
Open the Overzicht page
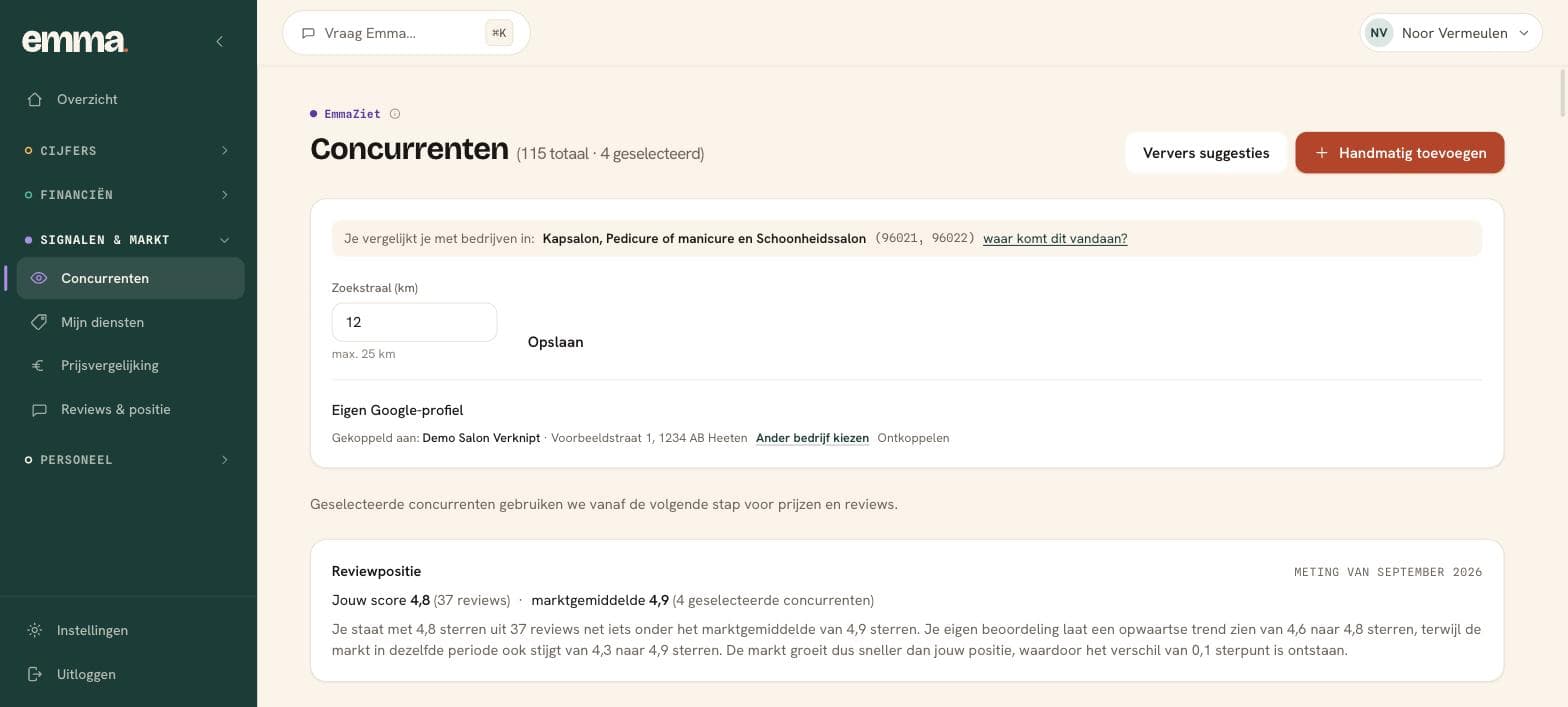click(130, 99)
